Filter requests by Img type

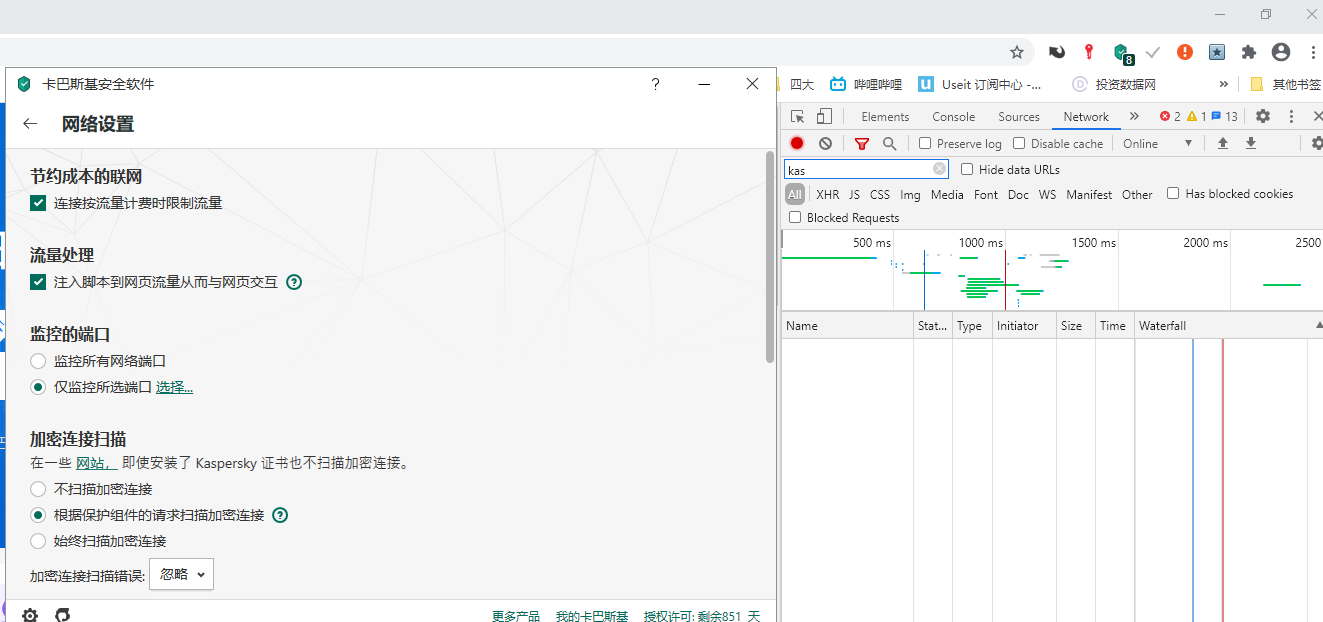[x=910, y=194]
